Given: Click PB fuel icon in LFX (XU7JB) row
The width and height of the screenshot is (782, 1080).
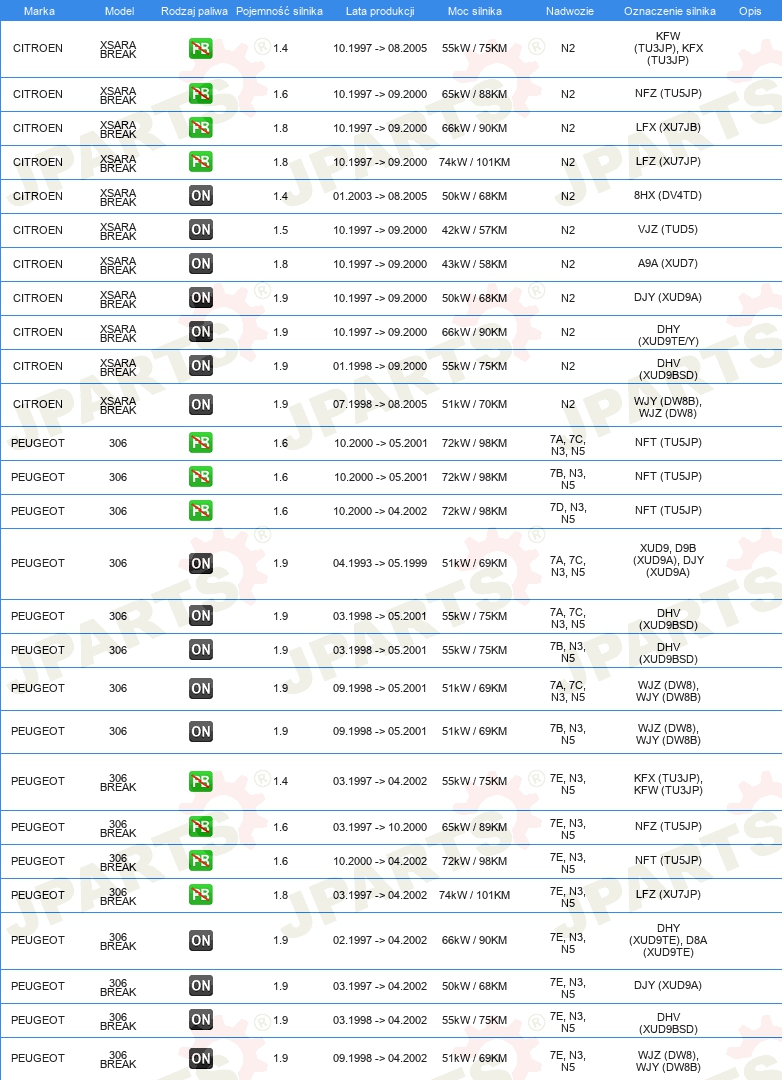Looking at the screenshot, I should 200,127.
